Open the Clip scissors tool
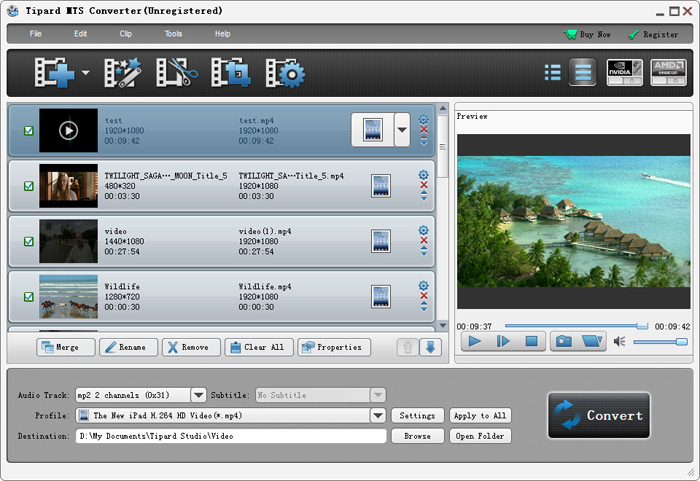 click(x=177, y=72)
